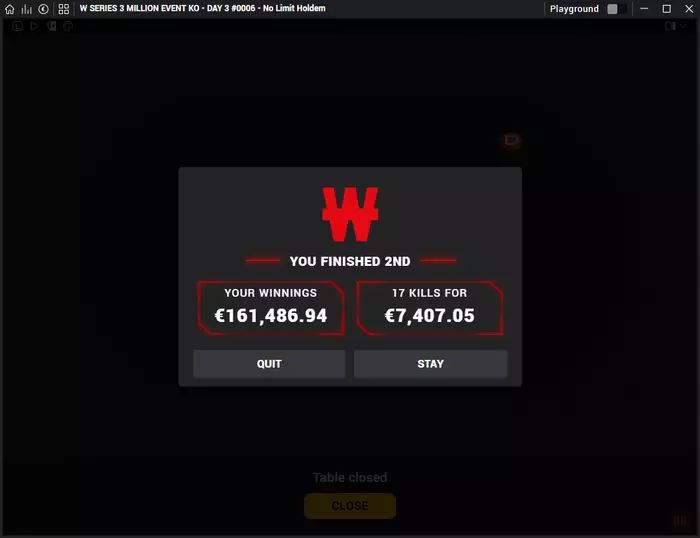Click the red chat bubble icon
The height and width of the screenshot is (538, 700).
[511, 140]
